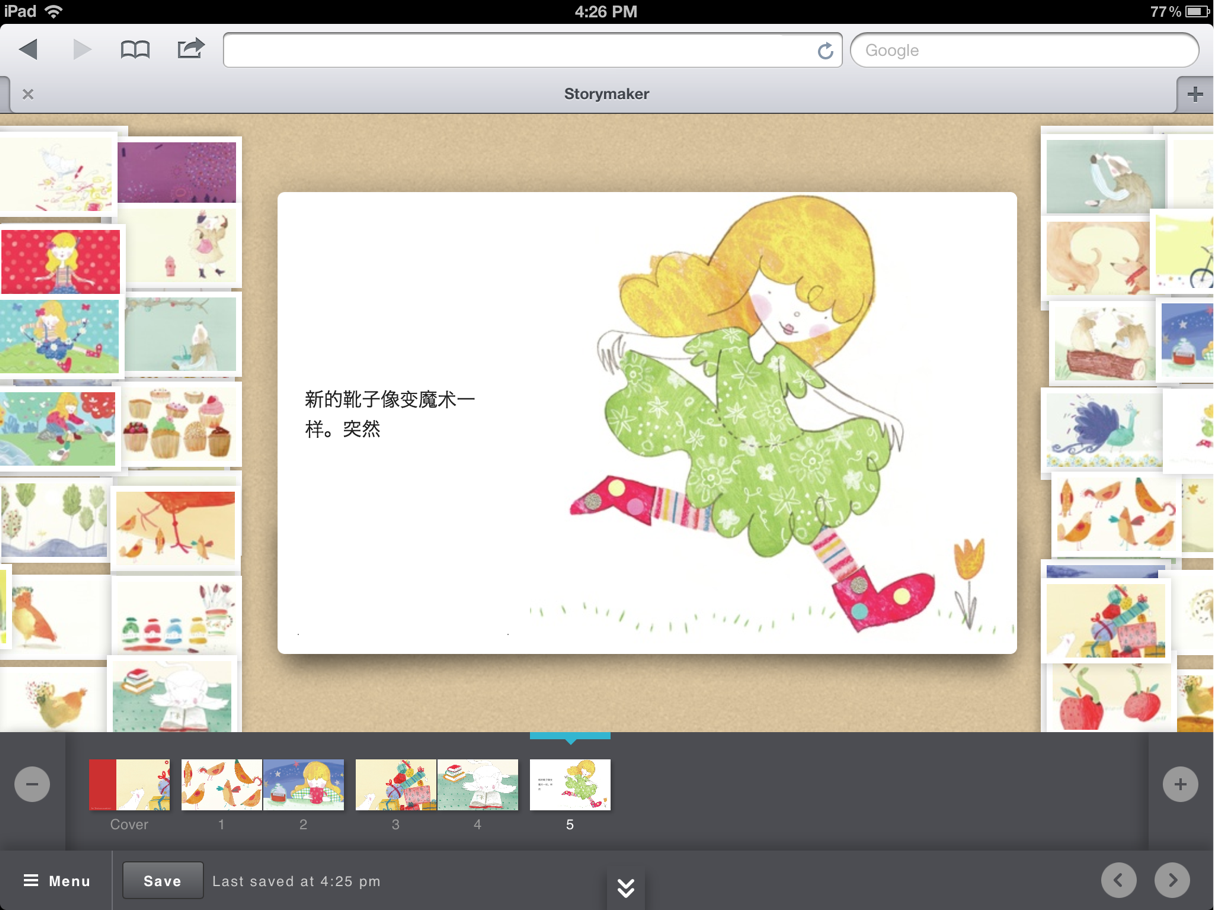
Task: Click the Save button
Action: click(x=162, y=881)
